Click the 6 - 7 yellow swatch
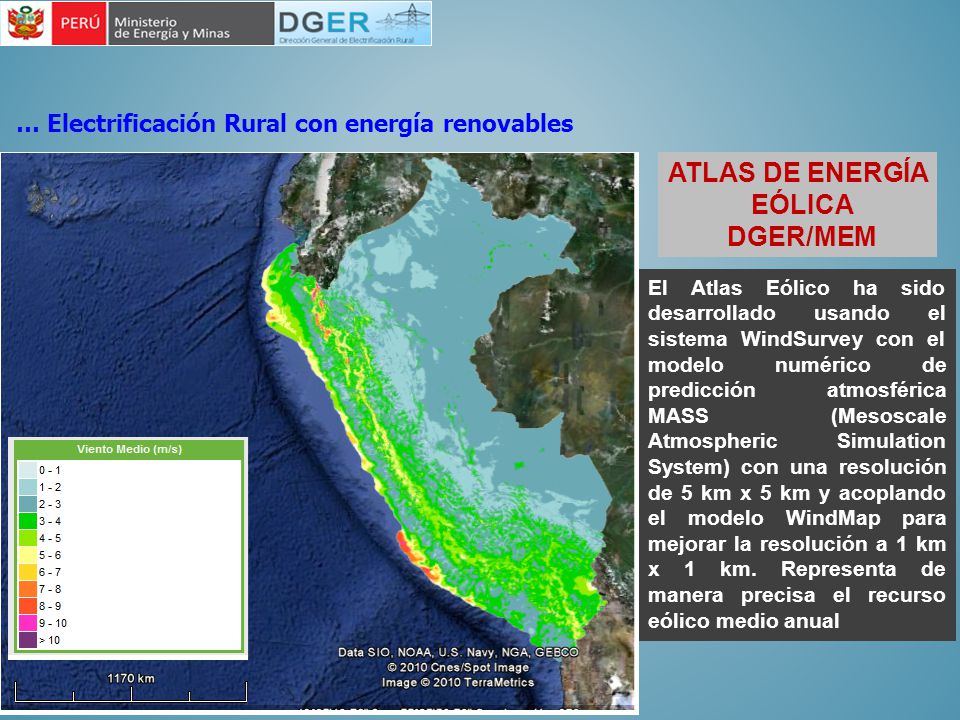This screenshot has width=960, height=720. (28, 572)
